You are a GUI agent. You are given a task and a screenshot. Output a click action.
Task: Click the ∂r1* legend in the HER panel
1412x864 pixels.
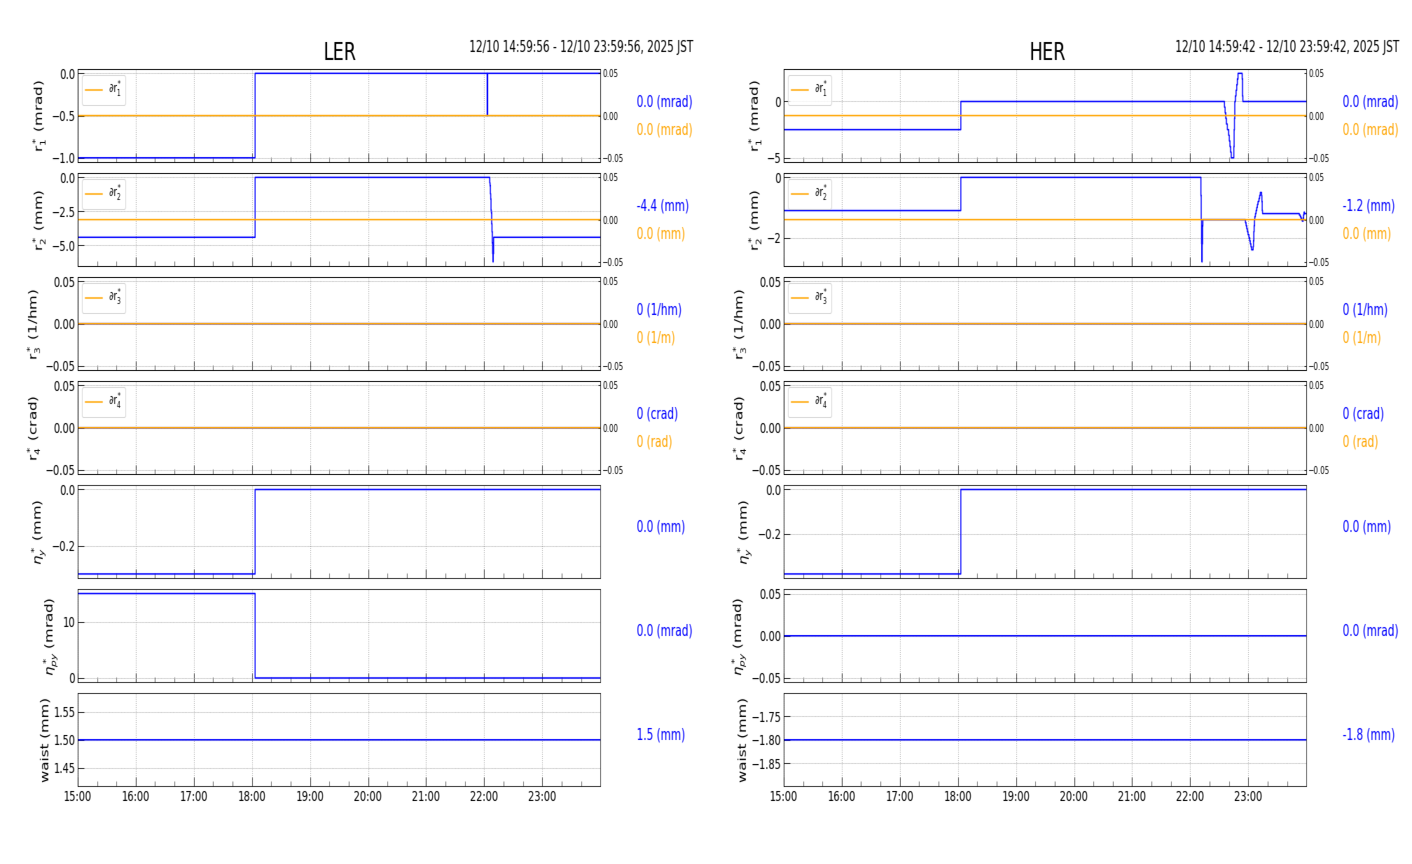tap(810, 90)
